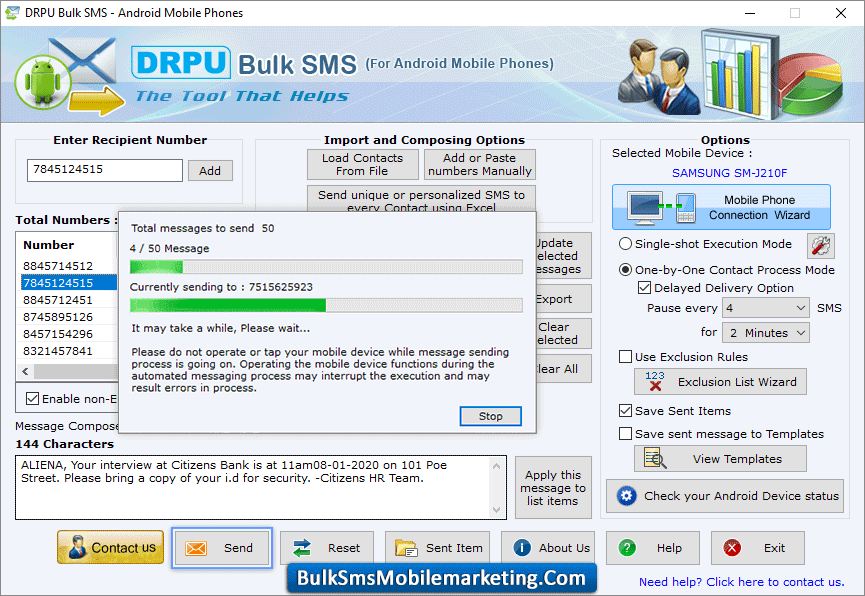This screenshot has width=865, height=596.
Task: Enable Use Exclusion Rules checkbox
Action: pyautogui.click(x=625, y=356)
